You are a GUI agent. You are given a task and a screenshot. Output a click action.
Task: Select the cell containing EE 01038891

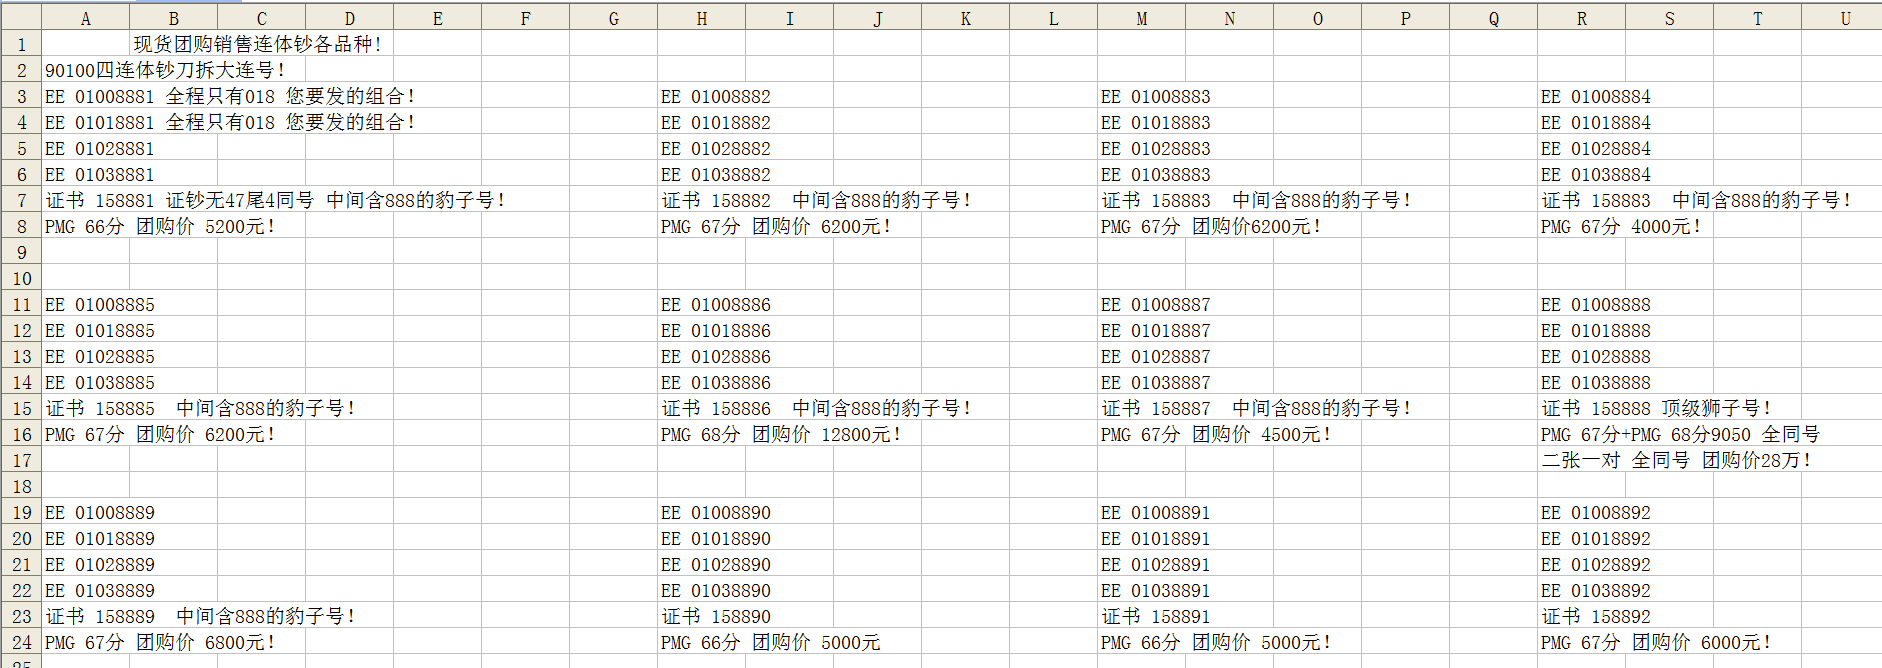[1141, 590]
